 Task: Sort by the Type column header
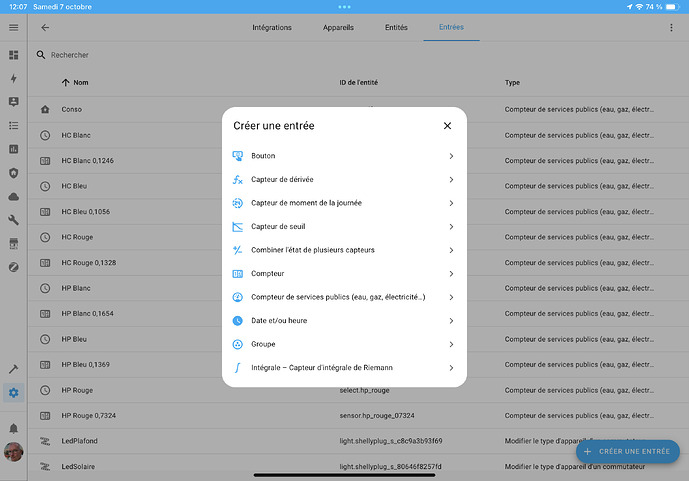(512, 83)
